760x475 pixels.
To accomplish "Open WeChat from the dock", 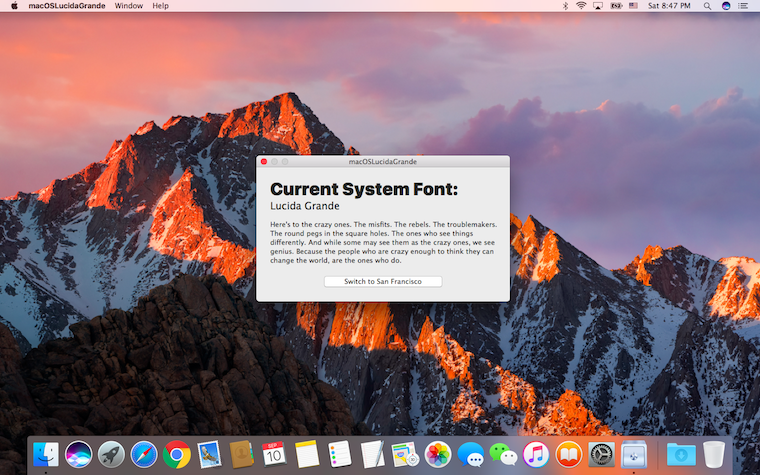I will tap(502, 454).
